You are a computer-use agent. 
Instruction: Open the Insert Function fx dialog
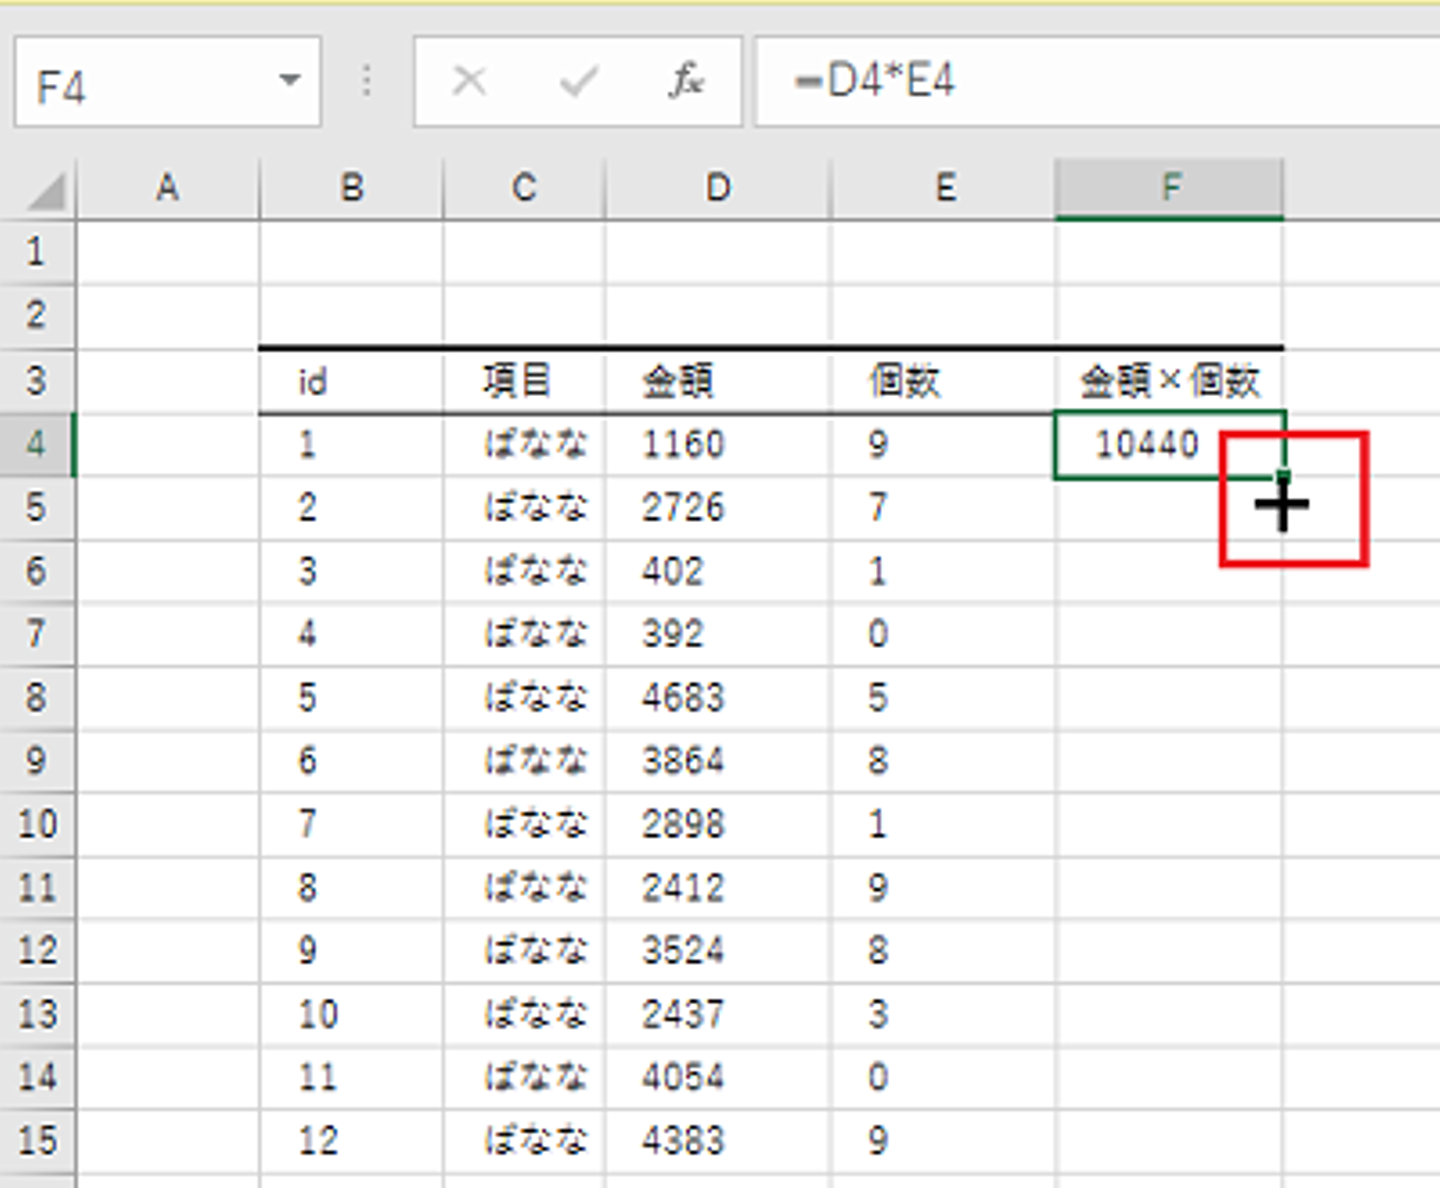[x=687, y=81]
